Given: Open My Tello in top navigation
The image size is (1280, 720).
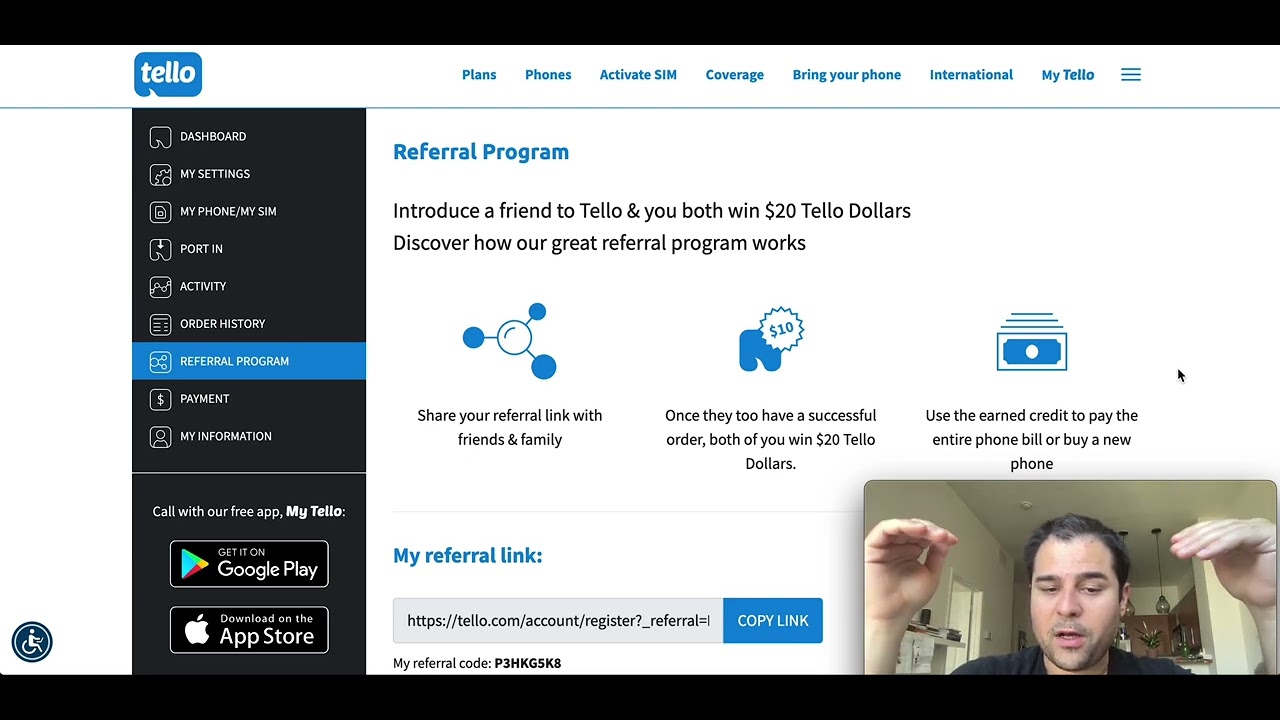Looking at the screenshot, I should (x=1068, y=75).
